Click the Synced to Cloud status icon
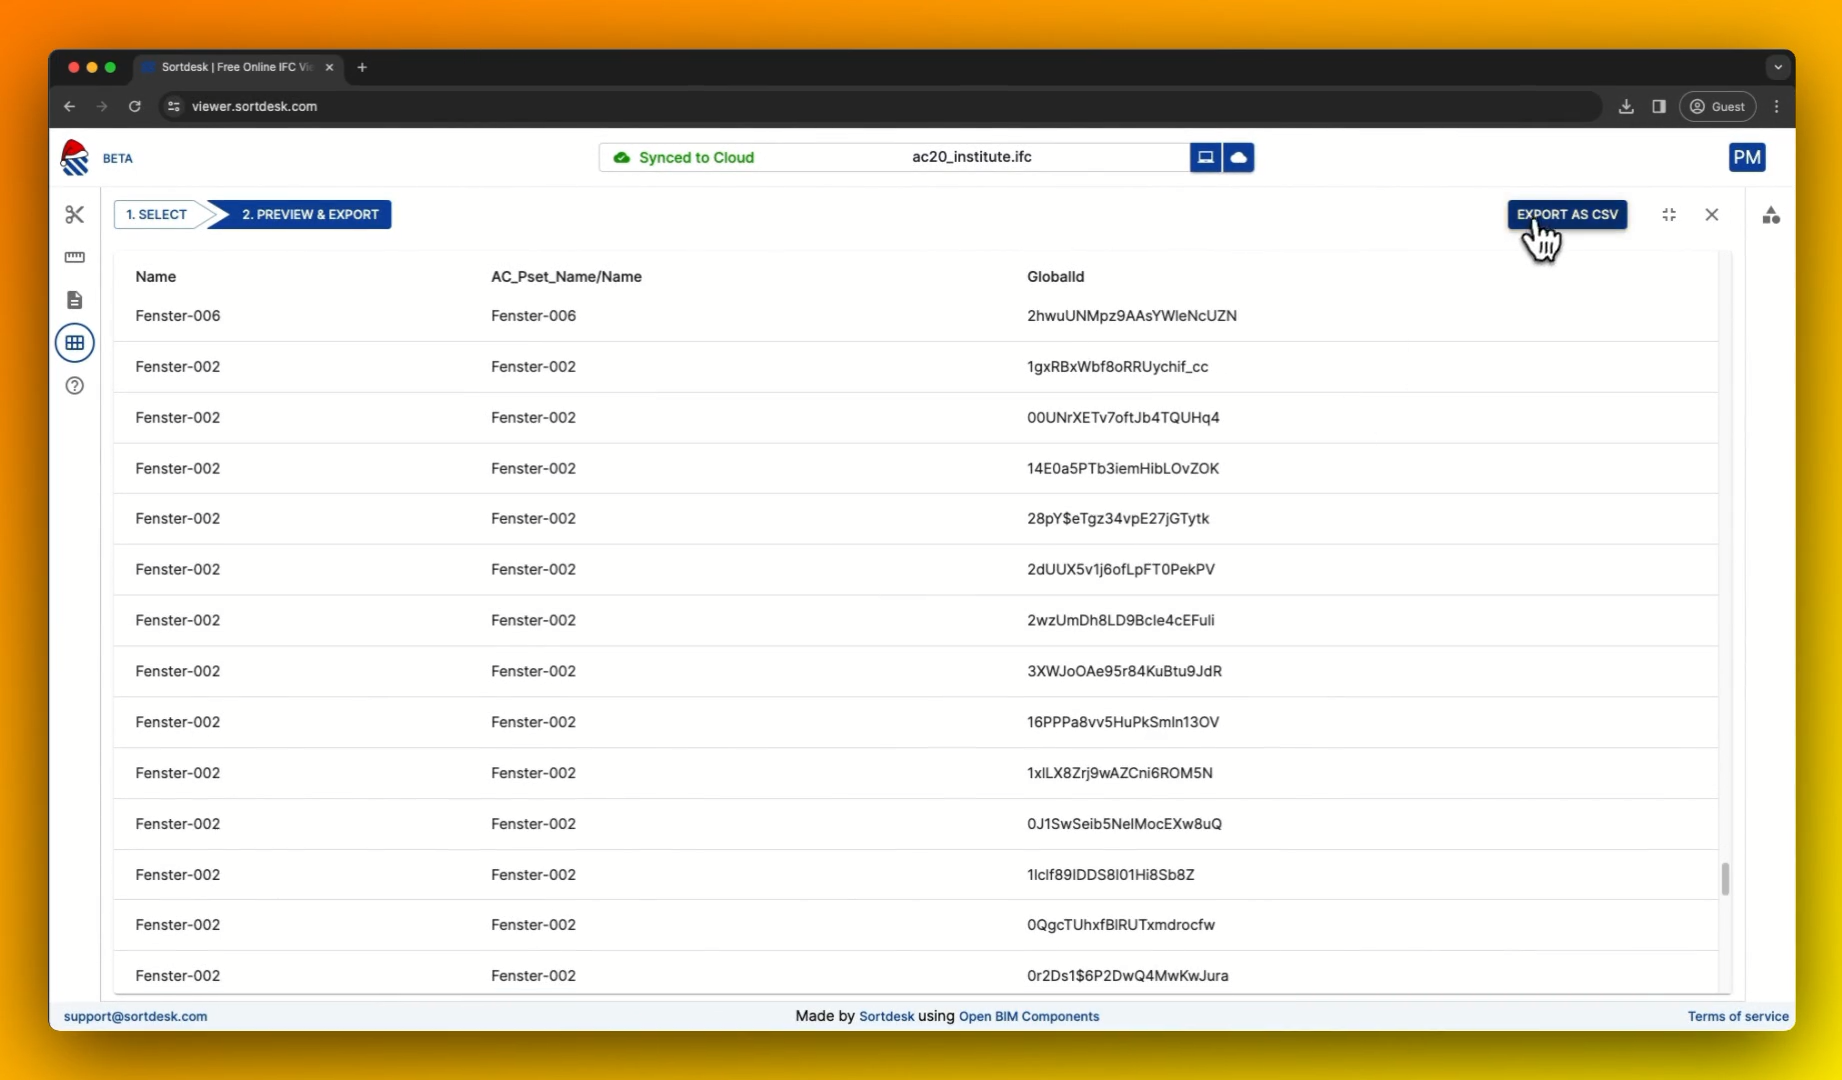 (x=621, y=157)
